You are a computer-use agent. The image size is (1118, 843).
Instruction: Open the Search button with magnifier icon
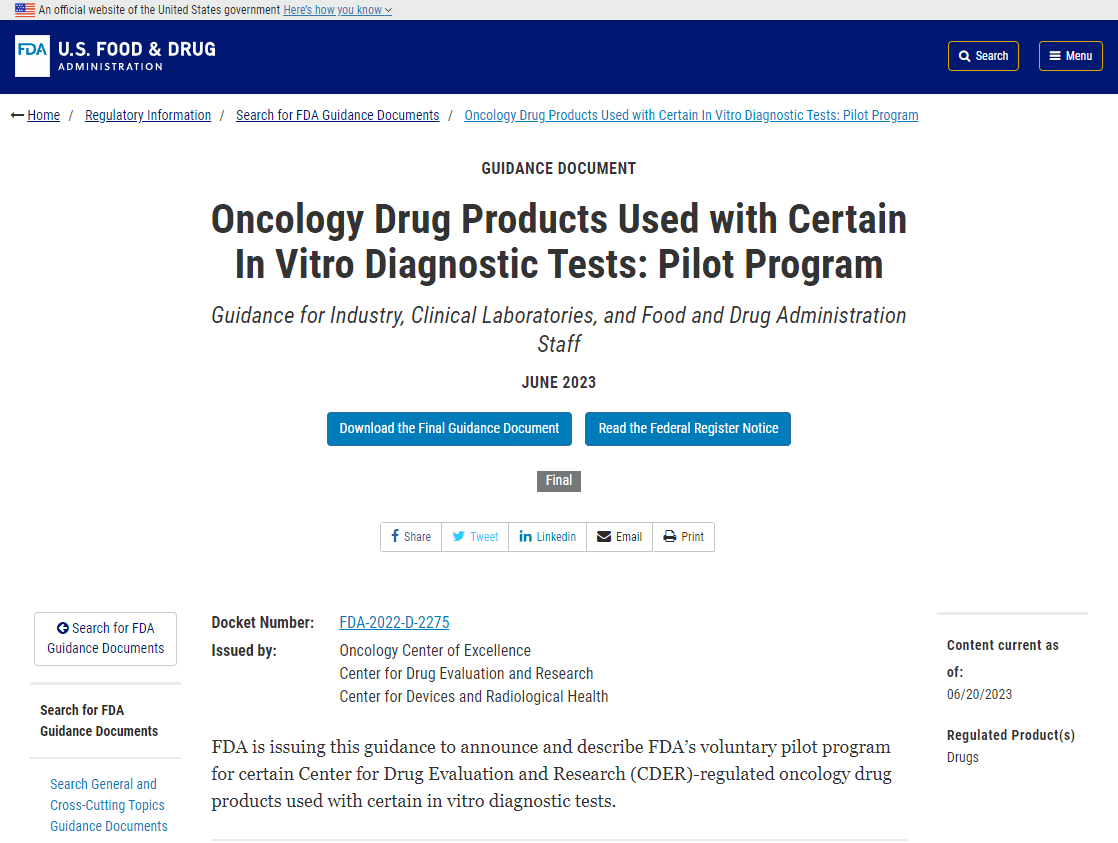pyautogui.click(x=983, y=56)
